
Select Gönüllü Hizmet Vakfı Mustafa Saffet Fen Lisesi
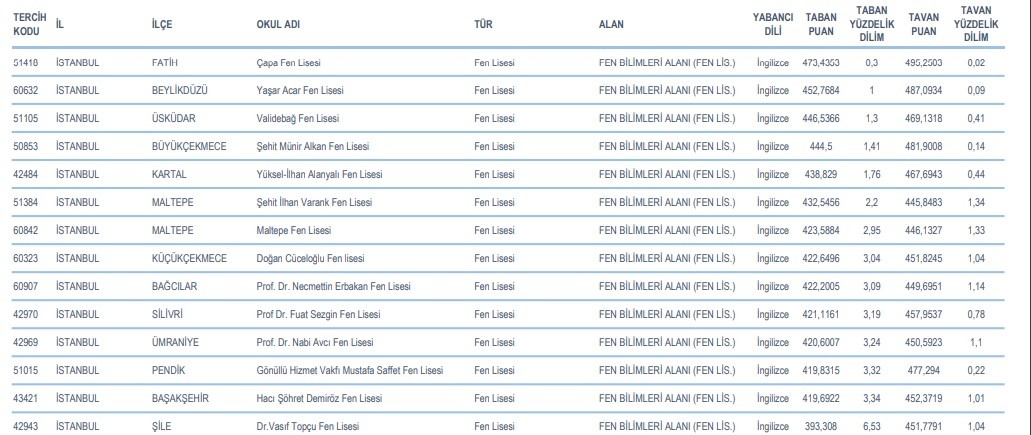coord(350,371)
